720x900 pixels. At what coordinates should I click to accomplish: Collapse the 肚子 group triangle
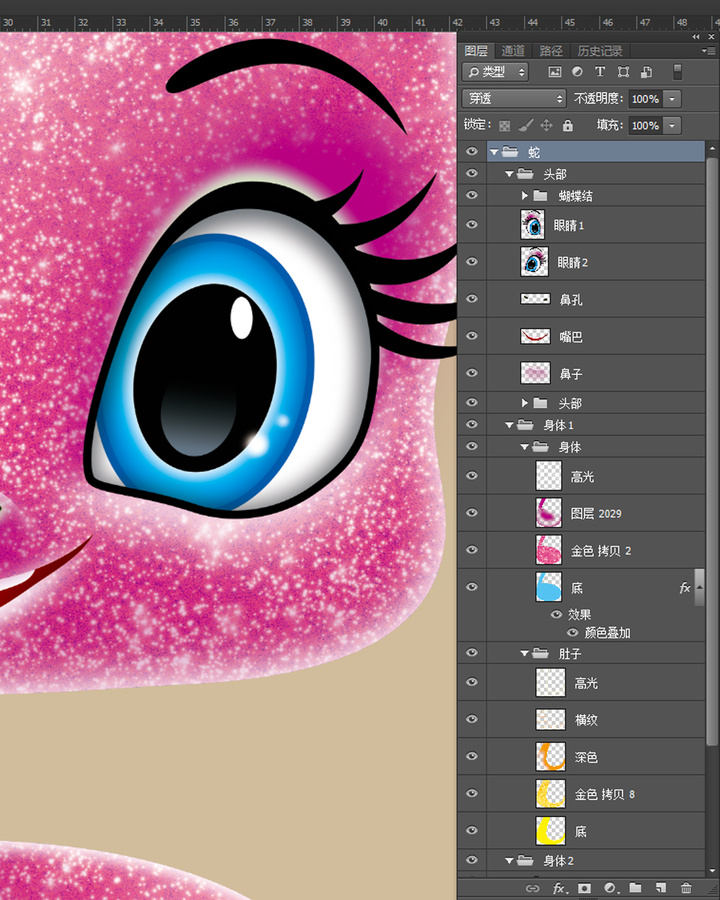(x=524, y=653)
